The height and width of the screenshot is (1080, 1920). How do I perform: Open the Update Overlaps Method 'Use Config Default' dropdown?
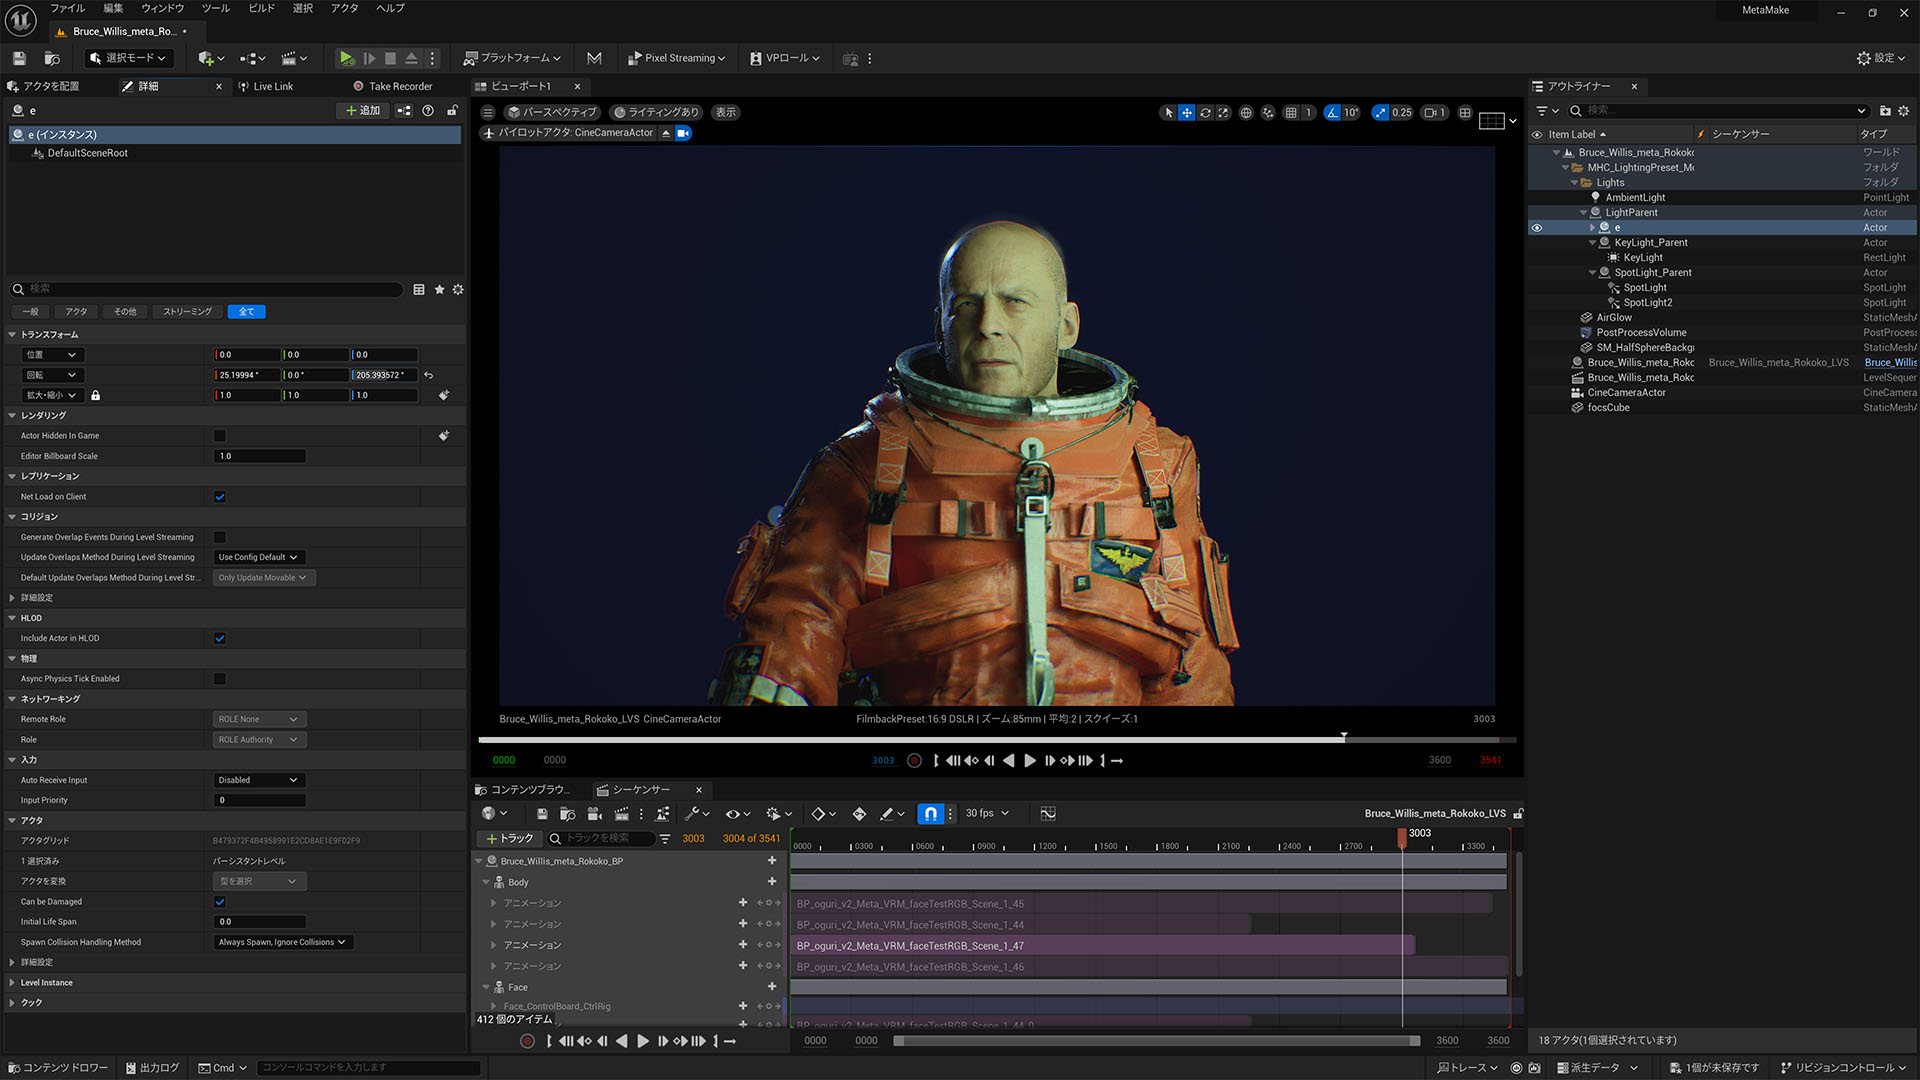pos(259,557)
